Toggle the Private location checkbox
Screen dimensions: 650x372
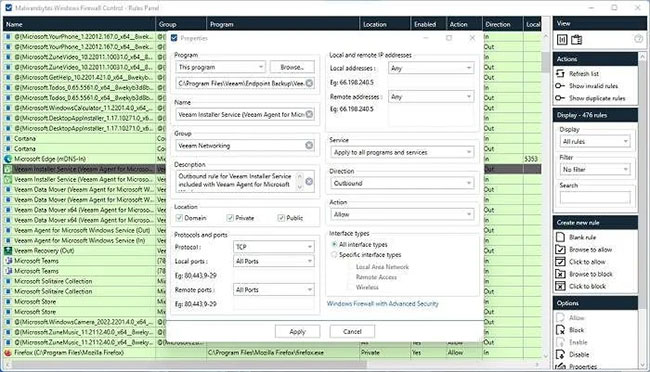click(x=230, y=218)
